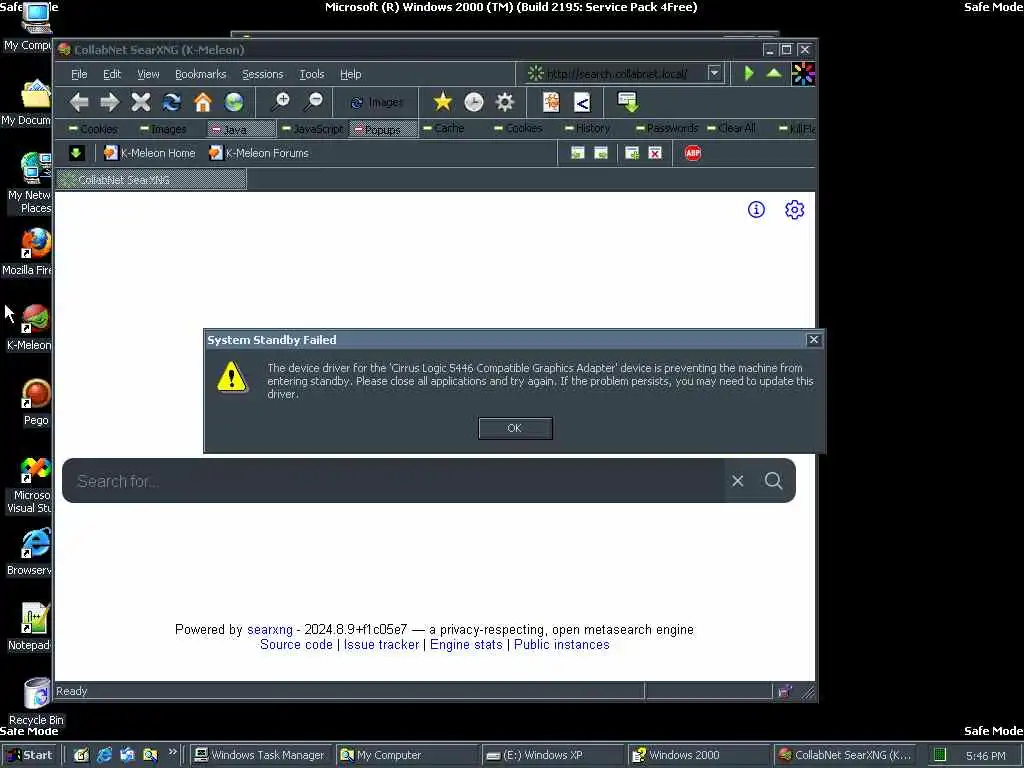Click the Passwords clear toggle
The height and width of the screenshot is (768, 1024).
tap(667, 128)
